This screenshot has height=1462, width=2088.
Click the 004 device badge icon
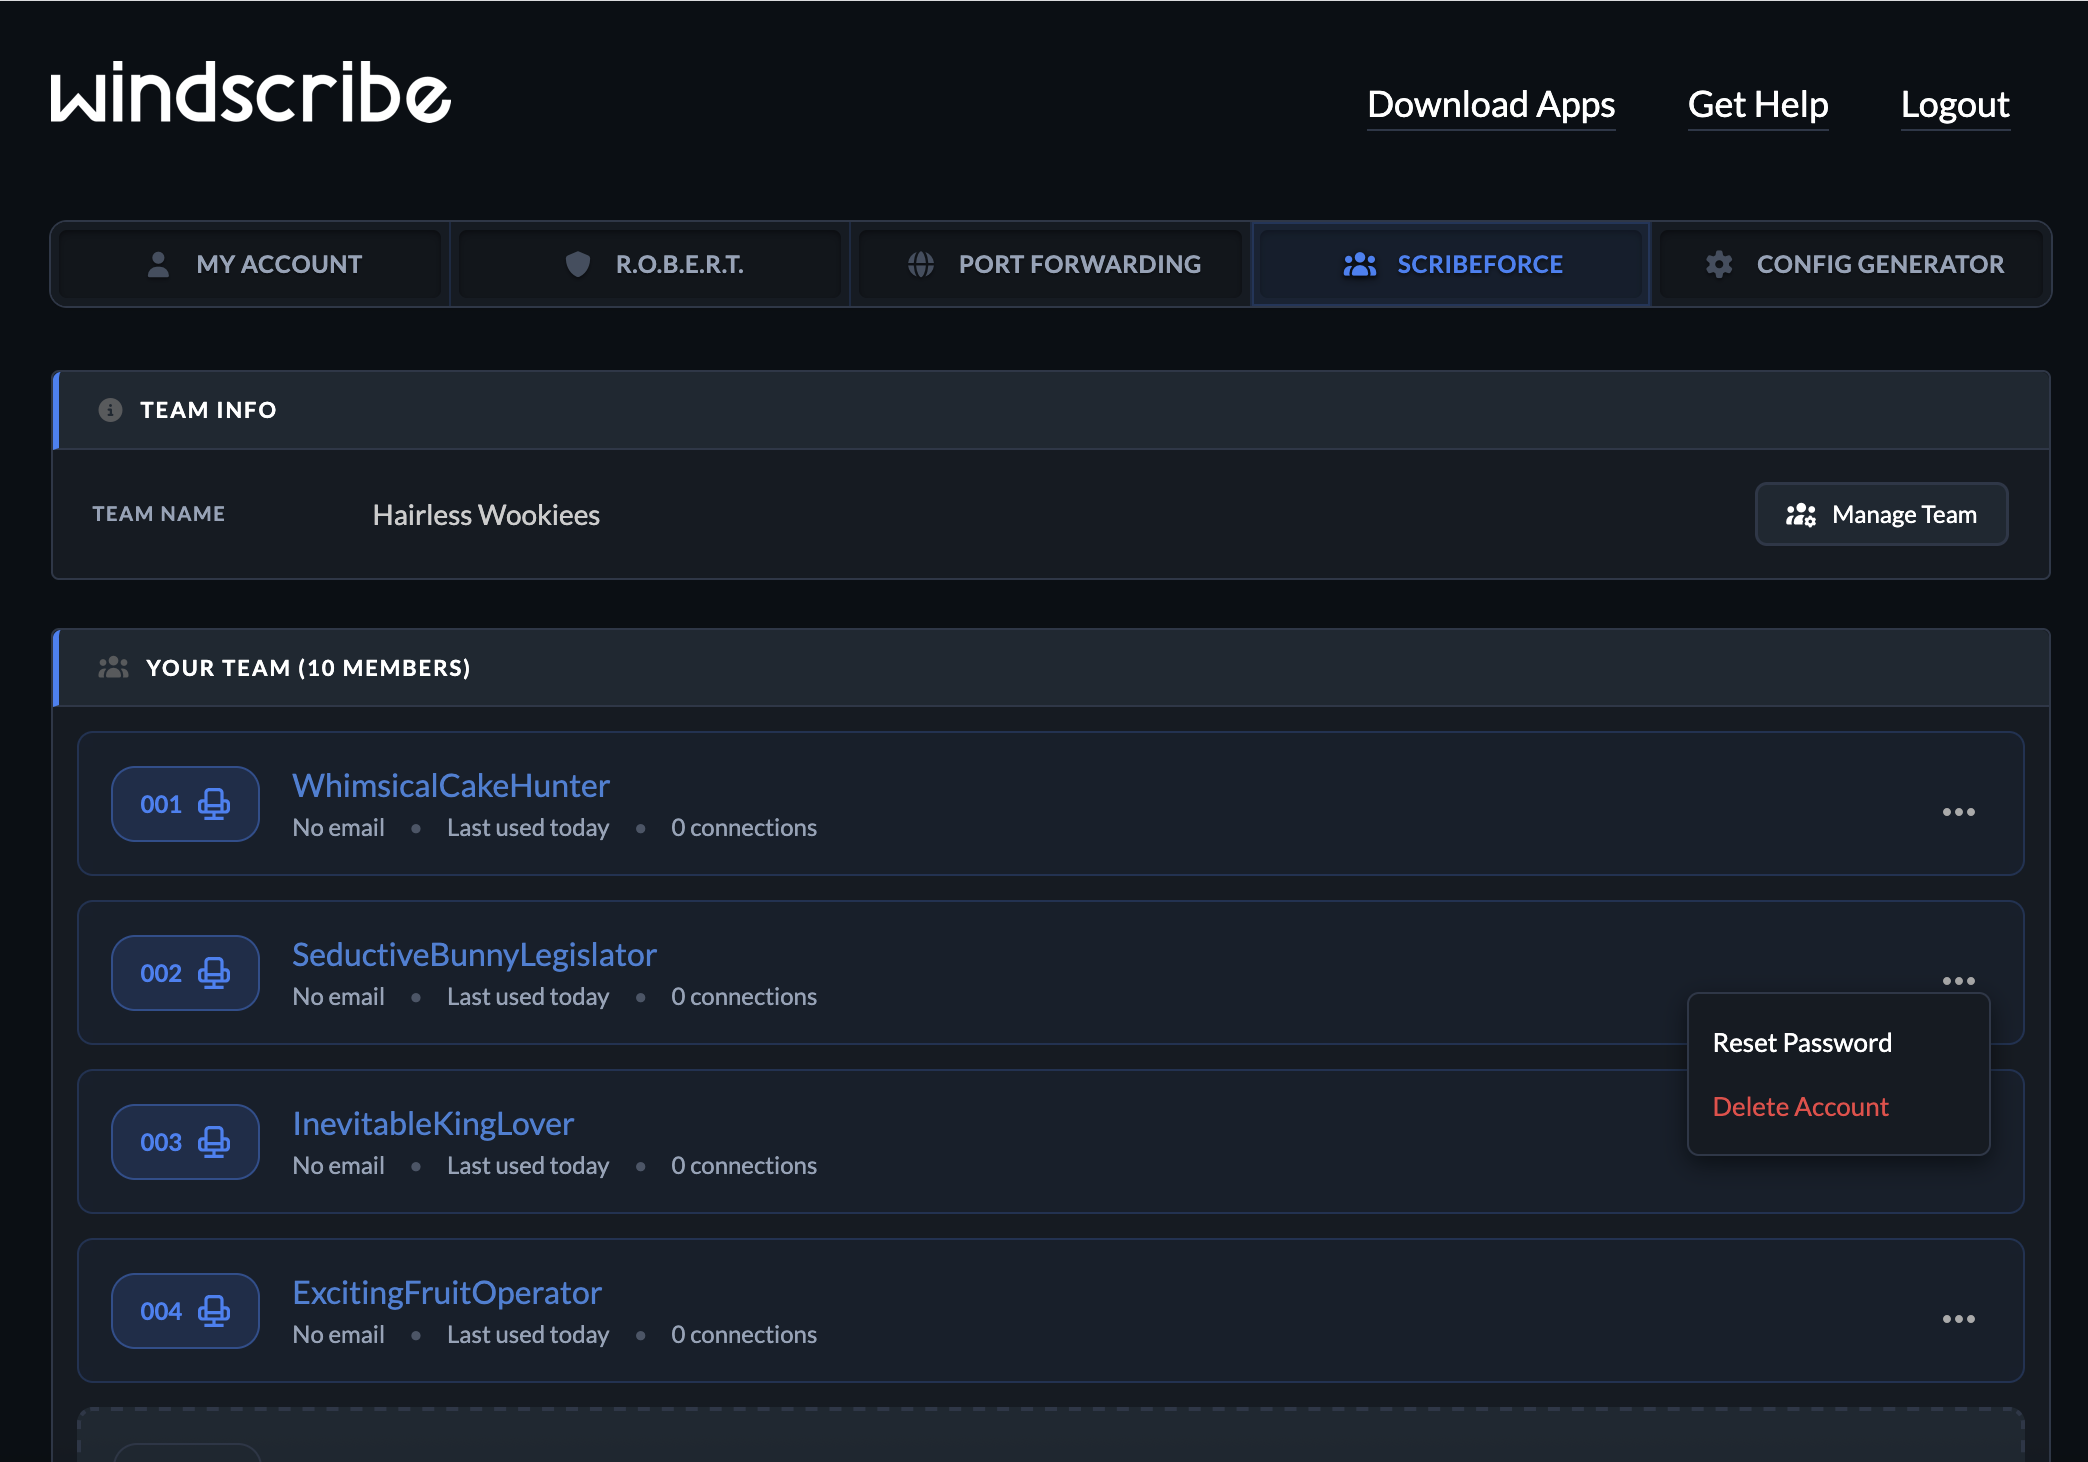pos(214,1311)
